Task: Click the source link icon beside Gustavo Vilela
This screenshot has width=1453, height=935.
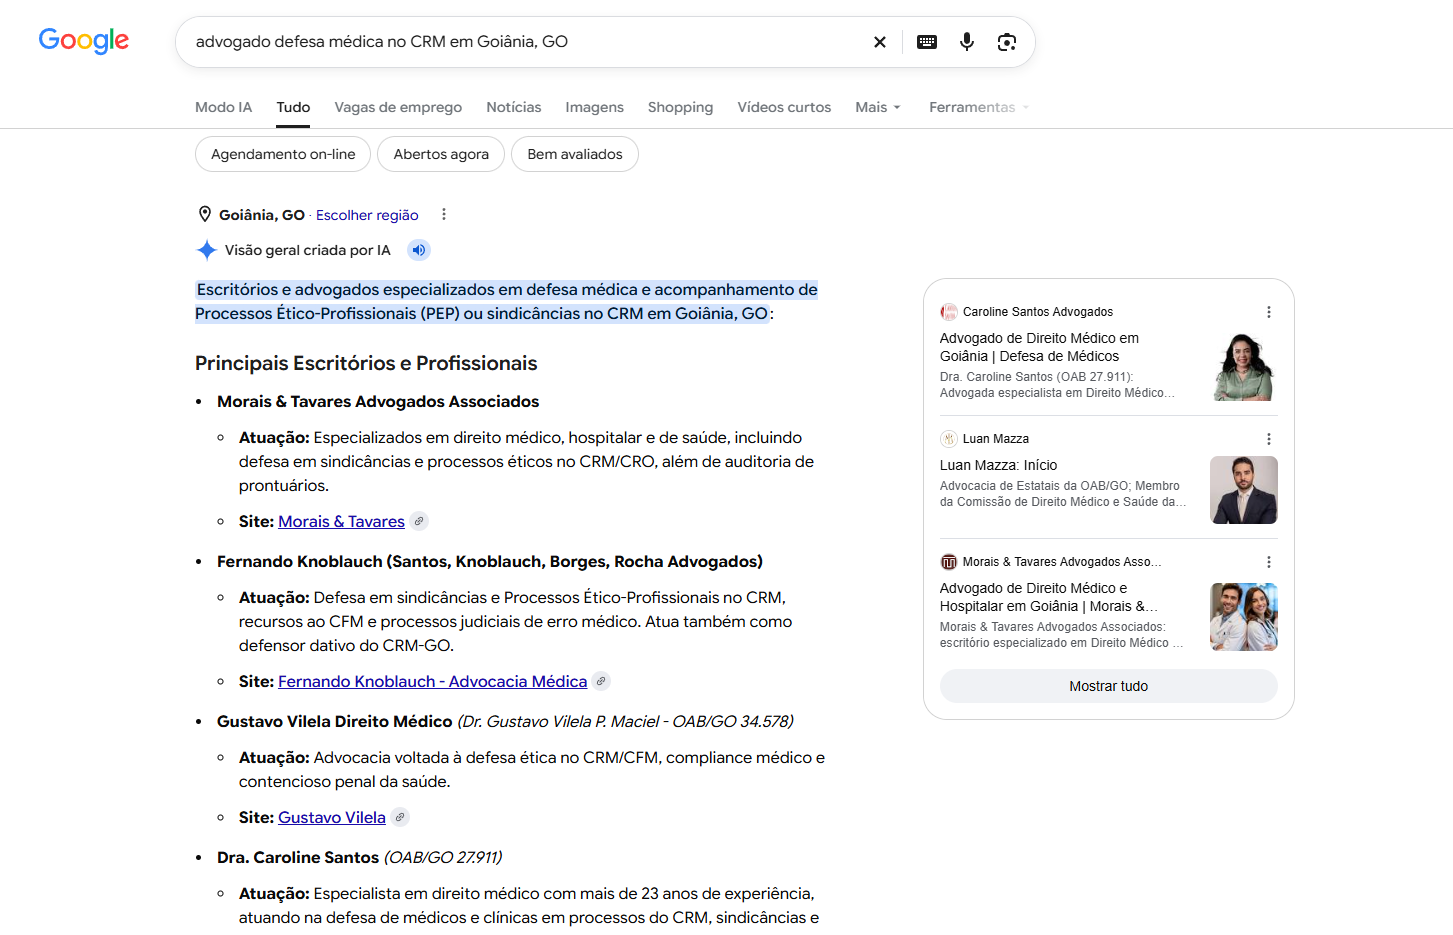Action: (400, 817)
